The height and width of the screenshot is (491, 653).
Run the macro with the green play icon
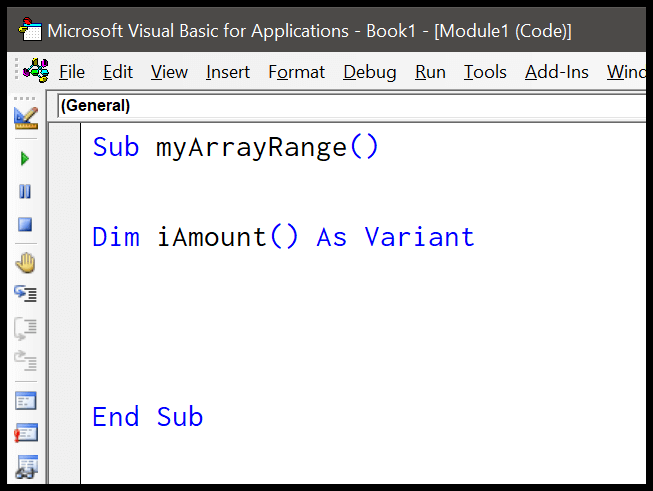tap(25, 158)
